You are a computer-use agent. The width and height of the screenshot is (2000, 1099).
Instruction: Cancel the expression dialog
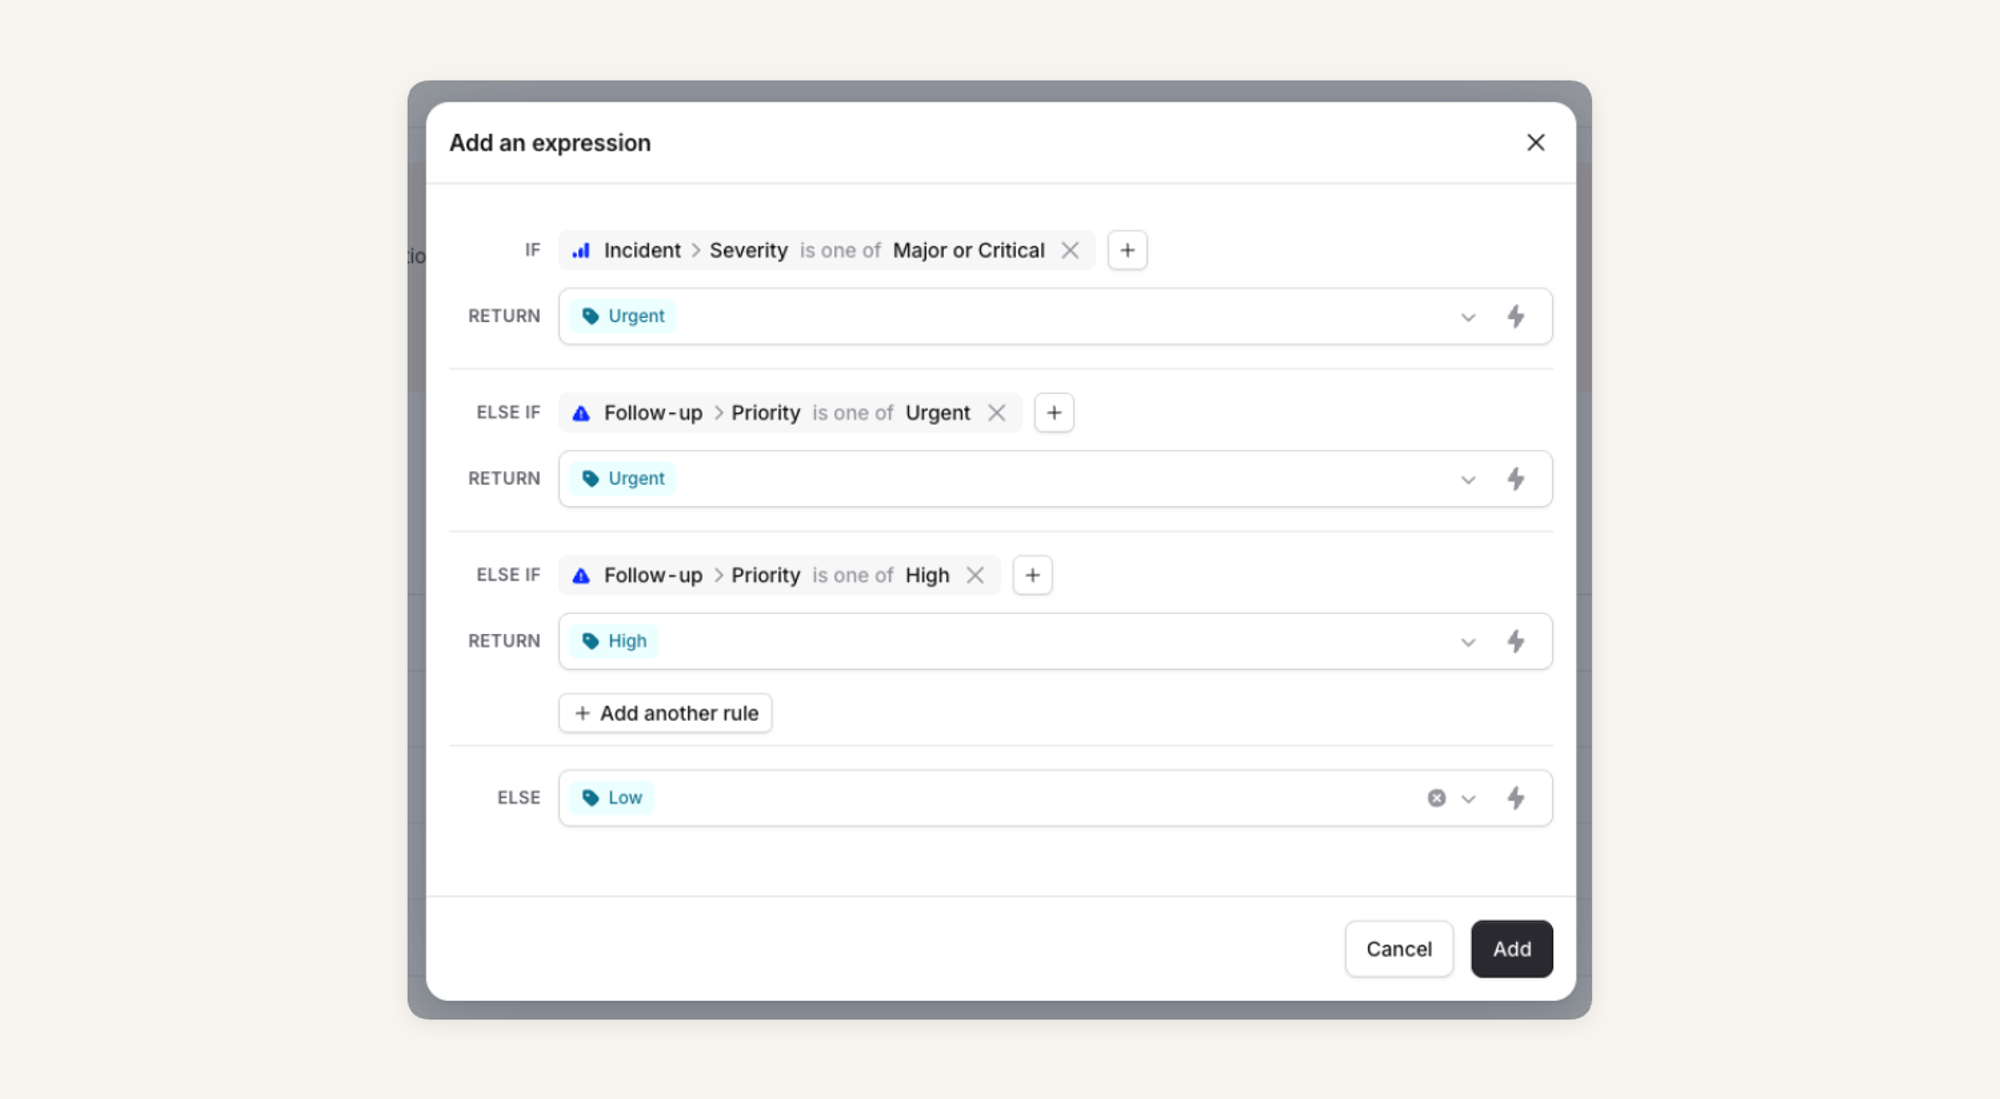tap(1398, 949)
